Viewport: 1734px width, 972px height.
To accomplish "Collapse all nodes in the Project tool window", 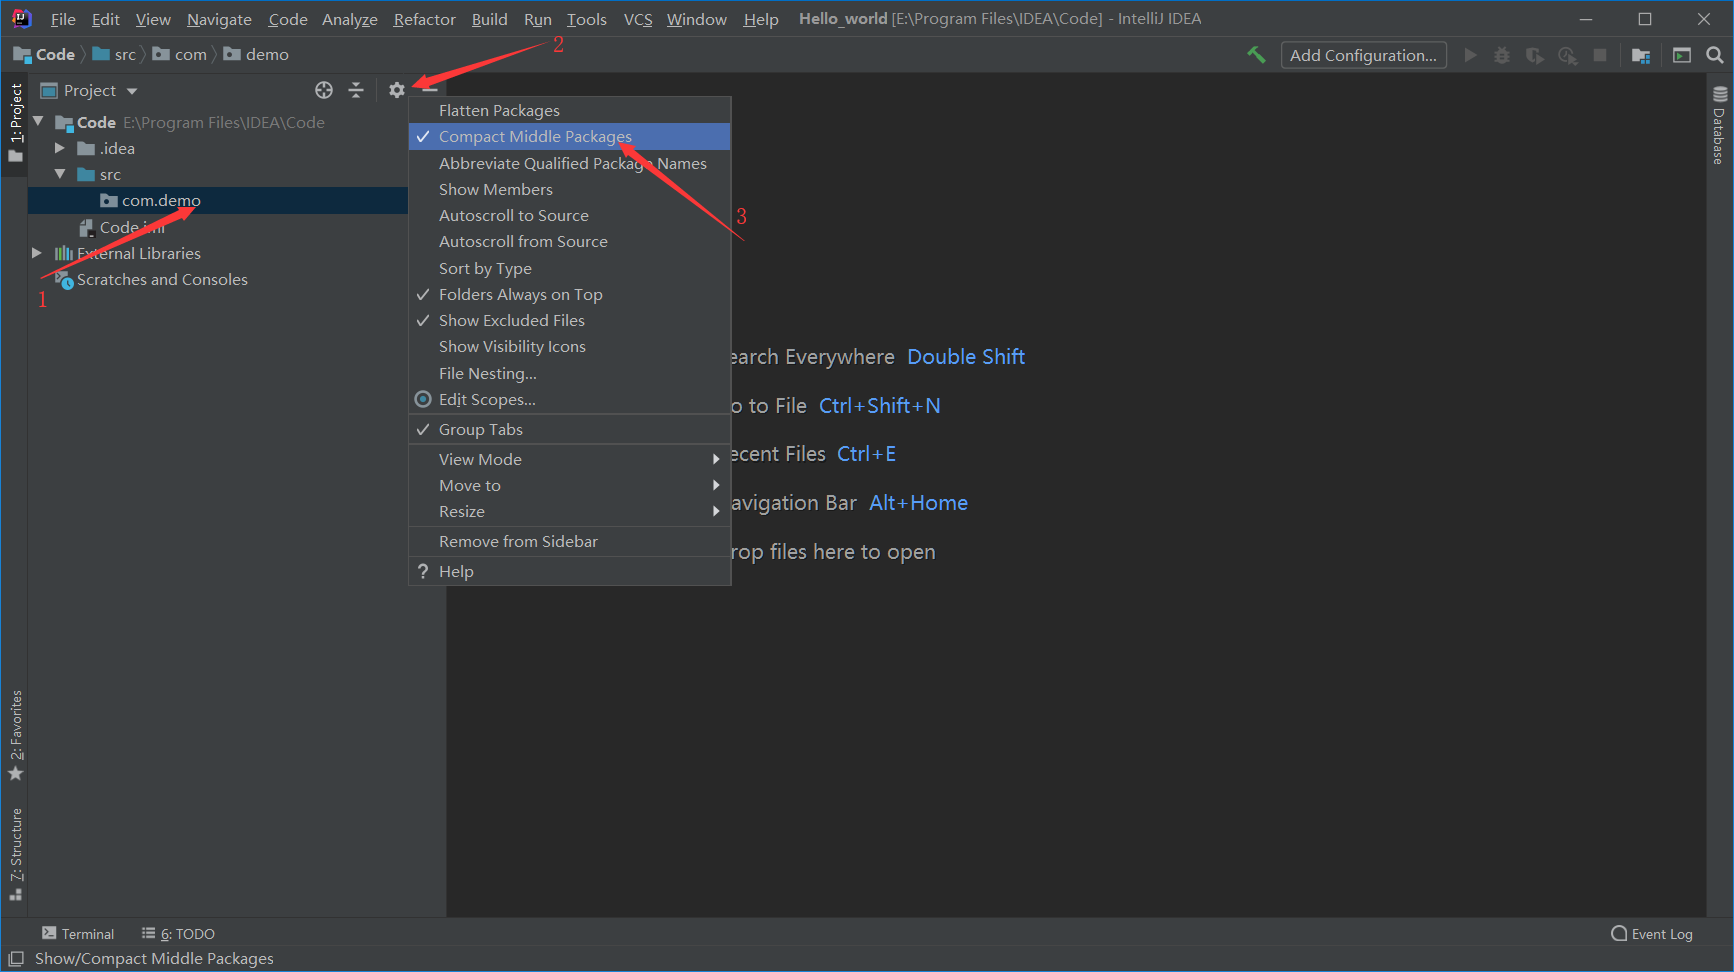I will click(356, 90).
